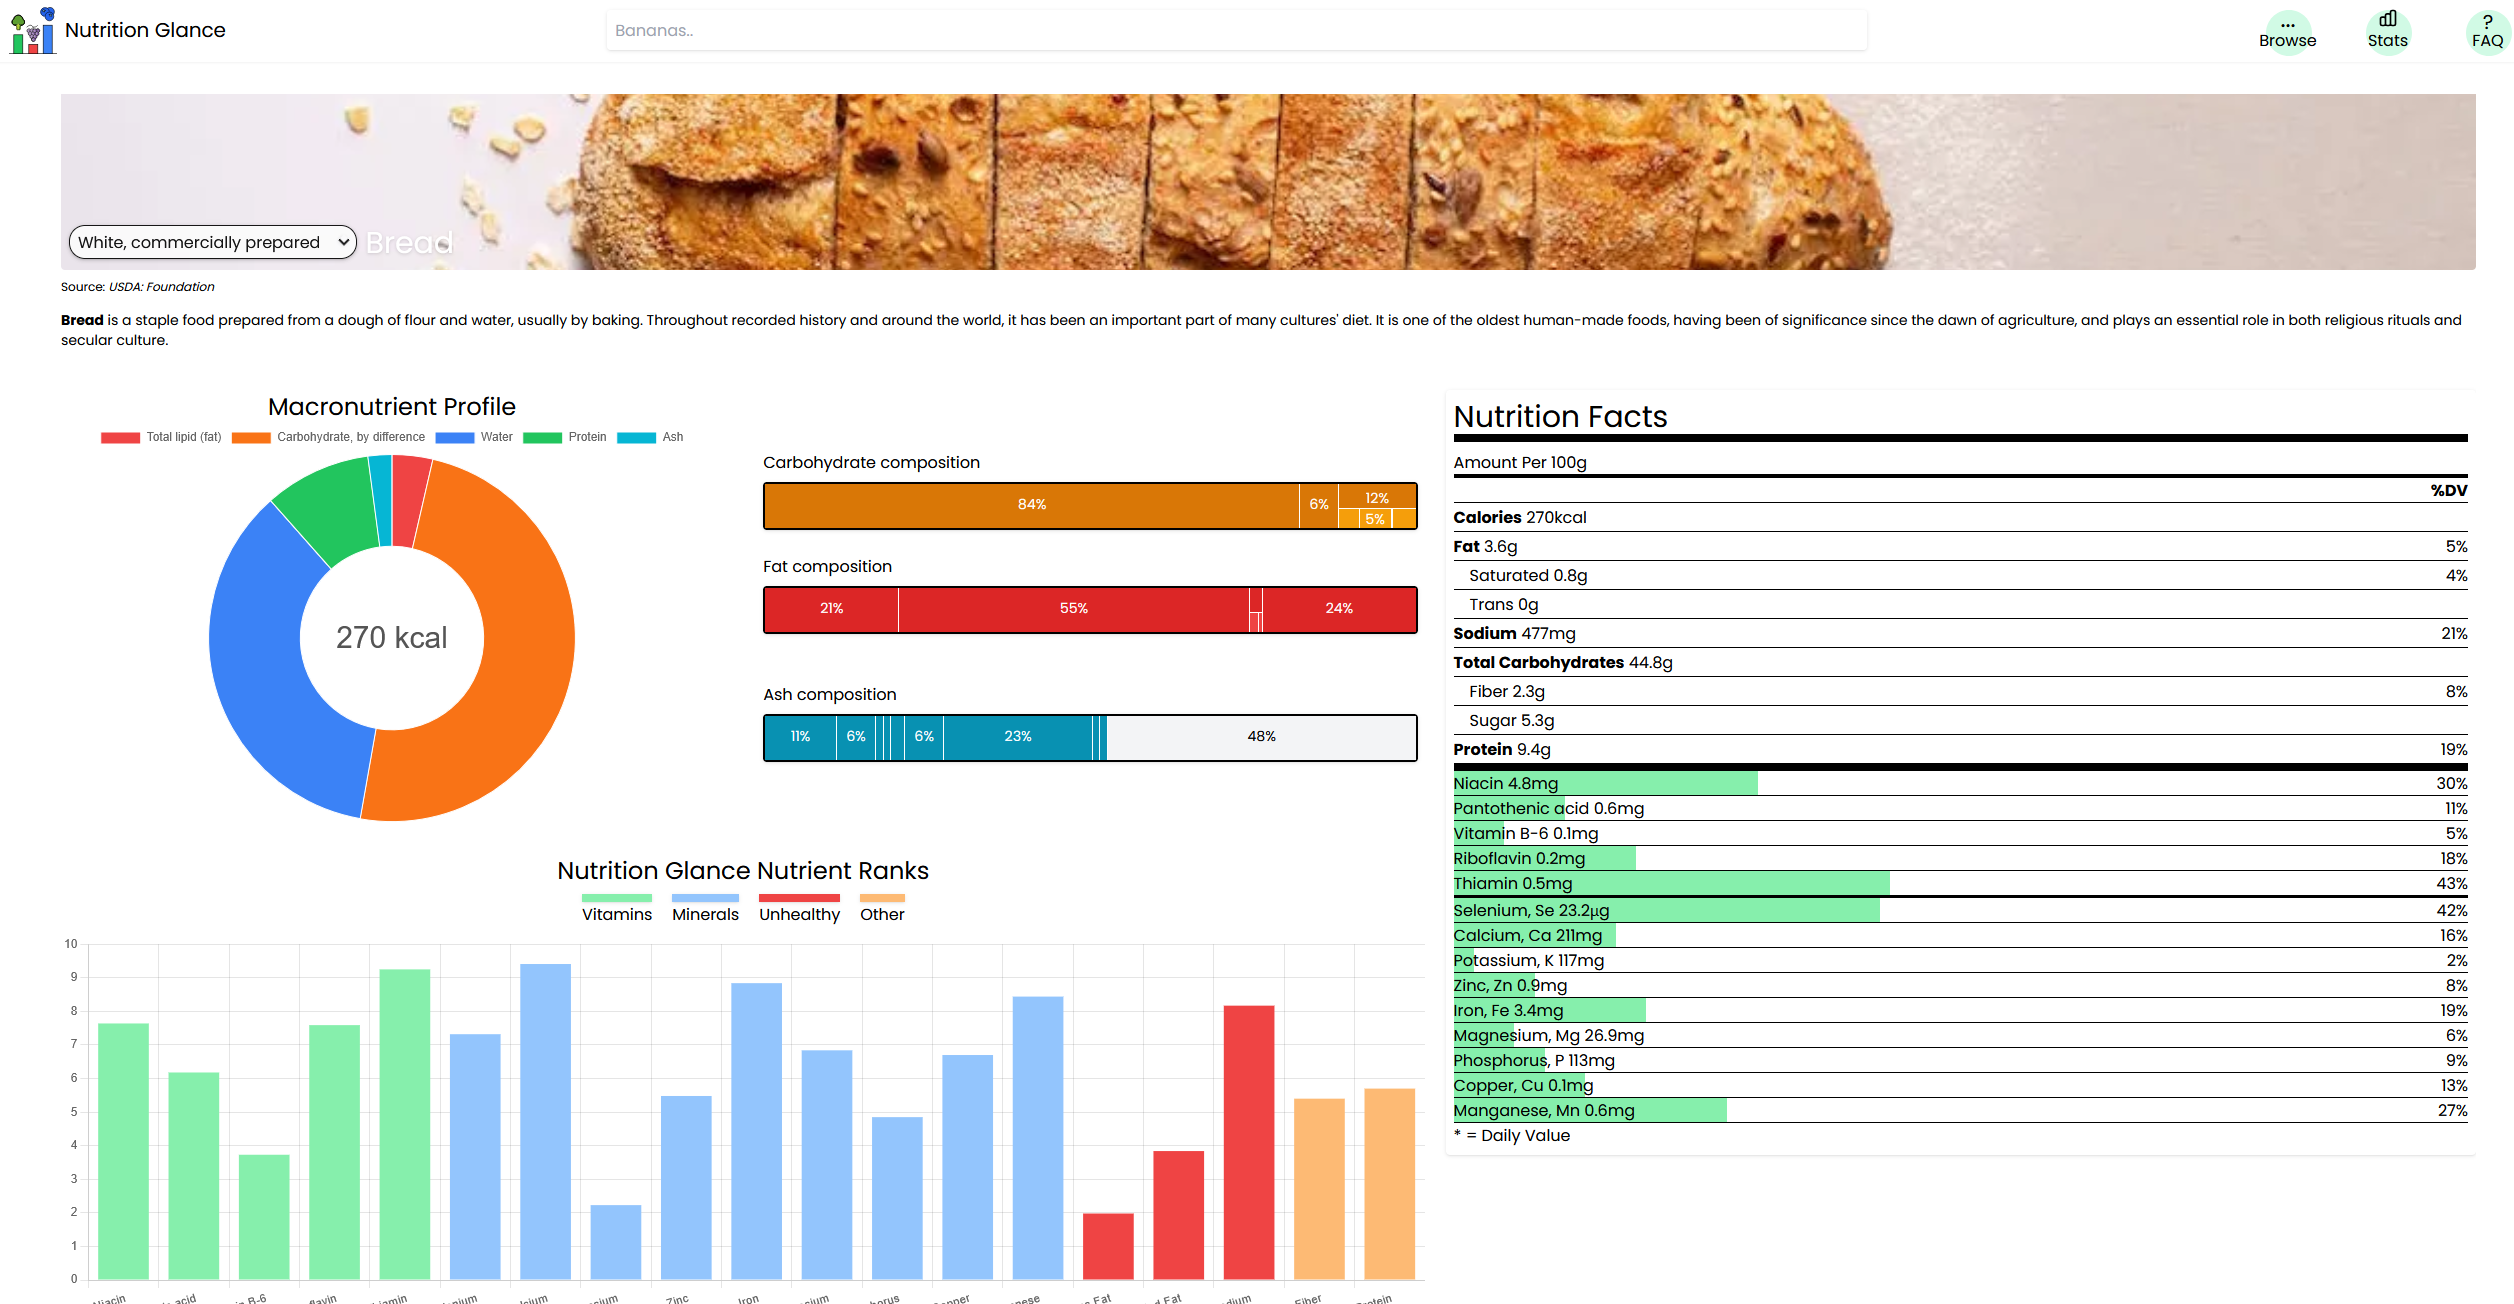Toggle the Water dataset in Macronutrient Profile
Viewport: 2514px width, 1304px height.
477,437
